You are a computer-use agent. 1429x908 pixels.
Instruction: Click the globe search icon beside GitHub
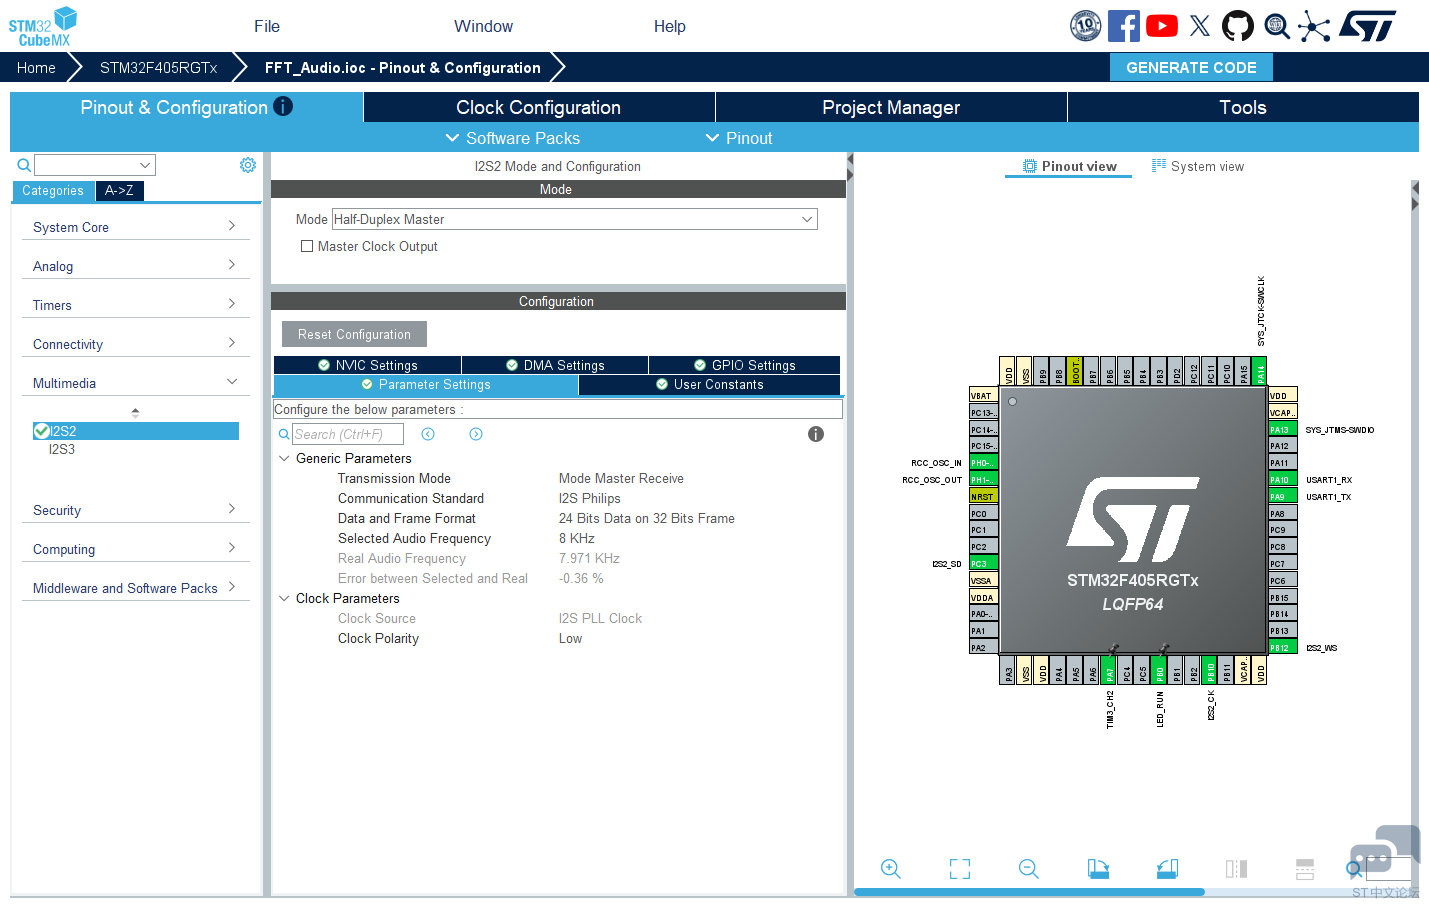point(1277,26)
